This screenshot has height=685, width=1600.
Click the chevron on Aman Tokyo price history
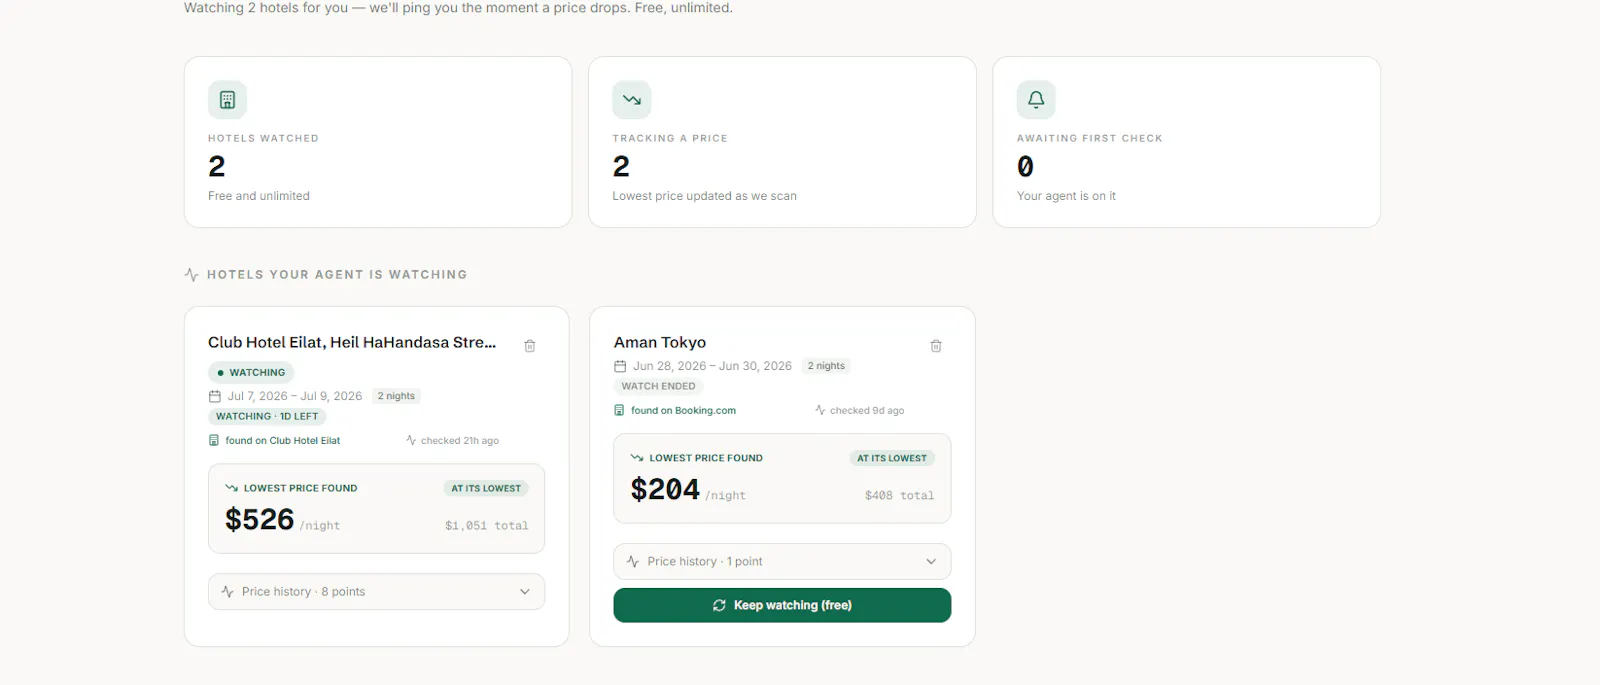tap(931, 562)
